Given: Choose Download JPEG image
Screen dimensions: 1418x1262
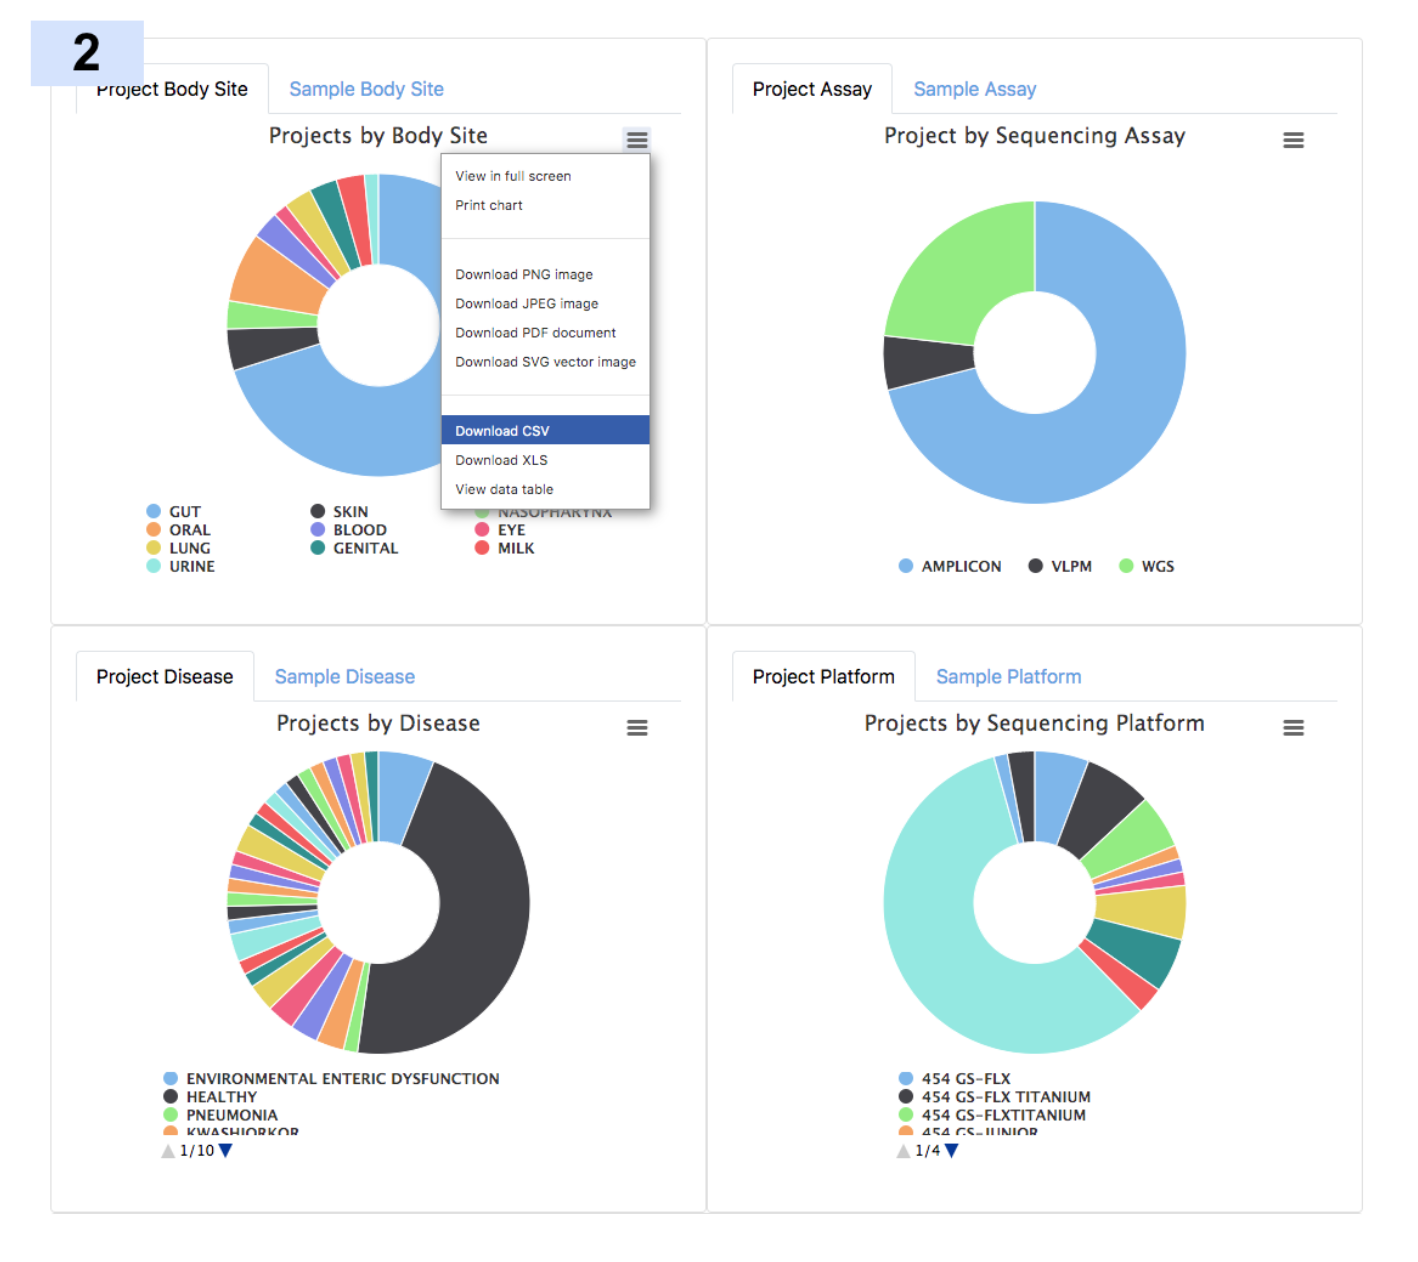Looking at the screenshot, I should coord(545,303).
